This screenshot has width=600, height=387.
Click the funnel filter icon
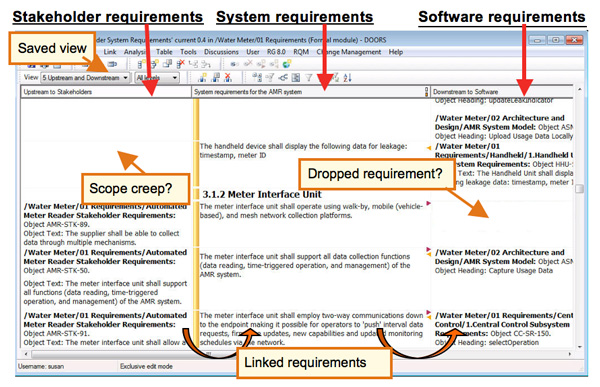click(308, 78)
